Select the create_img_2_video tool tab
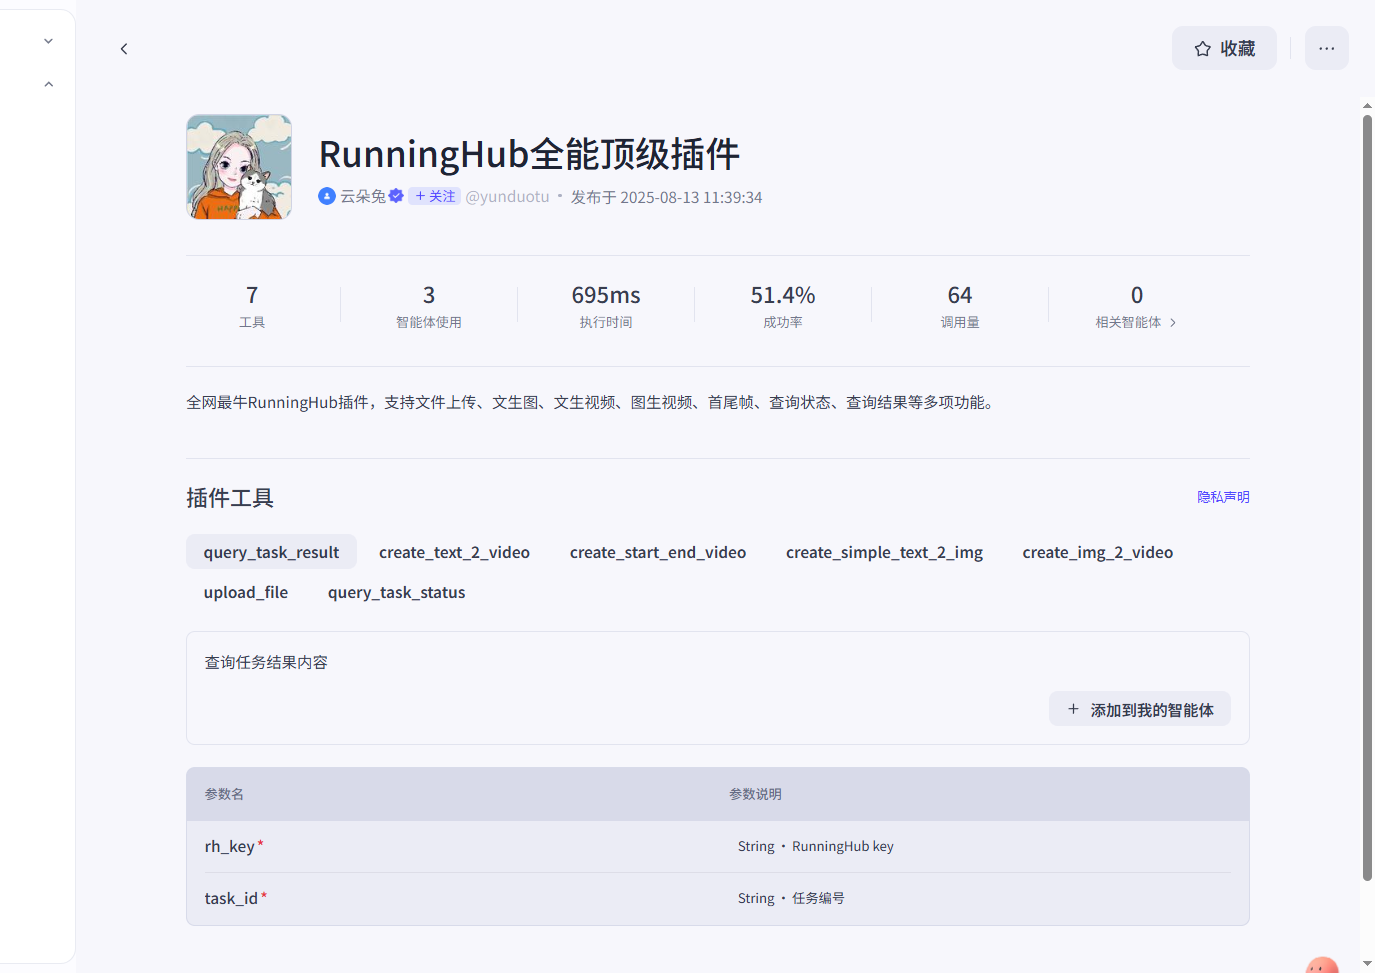Image resolution: width=1375 pixels, height=973 pixels. 1098,552
